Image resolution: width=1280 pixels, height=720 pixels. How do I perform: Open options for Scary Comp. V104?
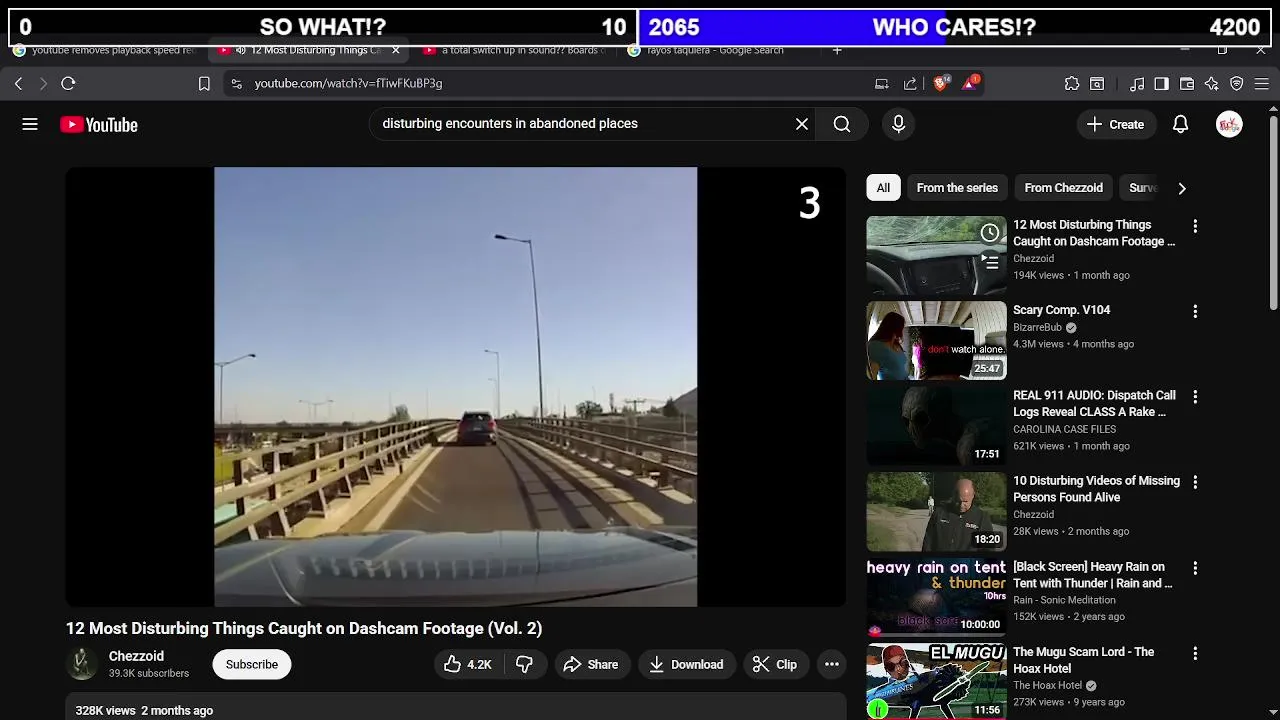click(1195, 312)
